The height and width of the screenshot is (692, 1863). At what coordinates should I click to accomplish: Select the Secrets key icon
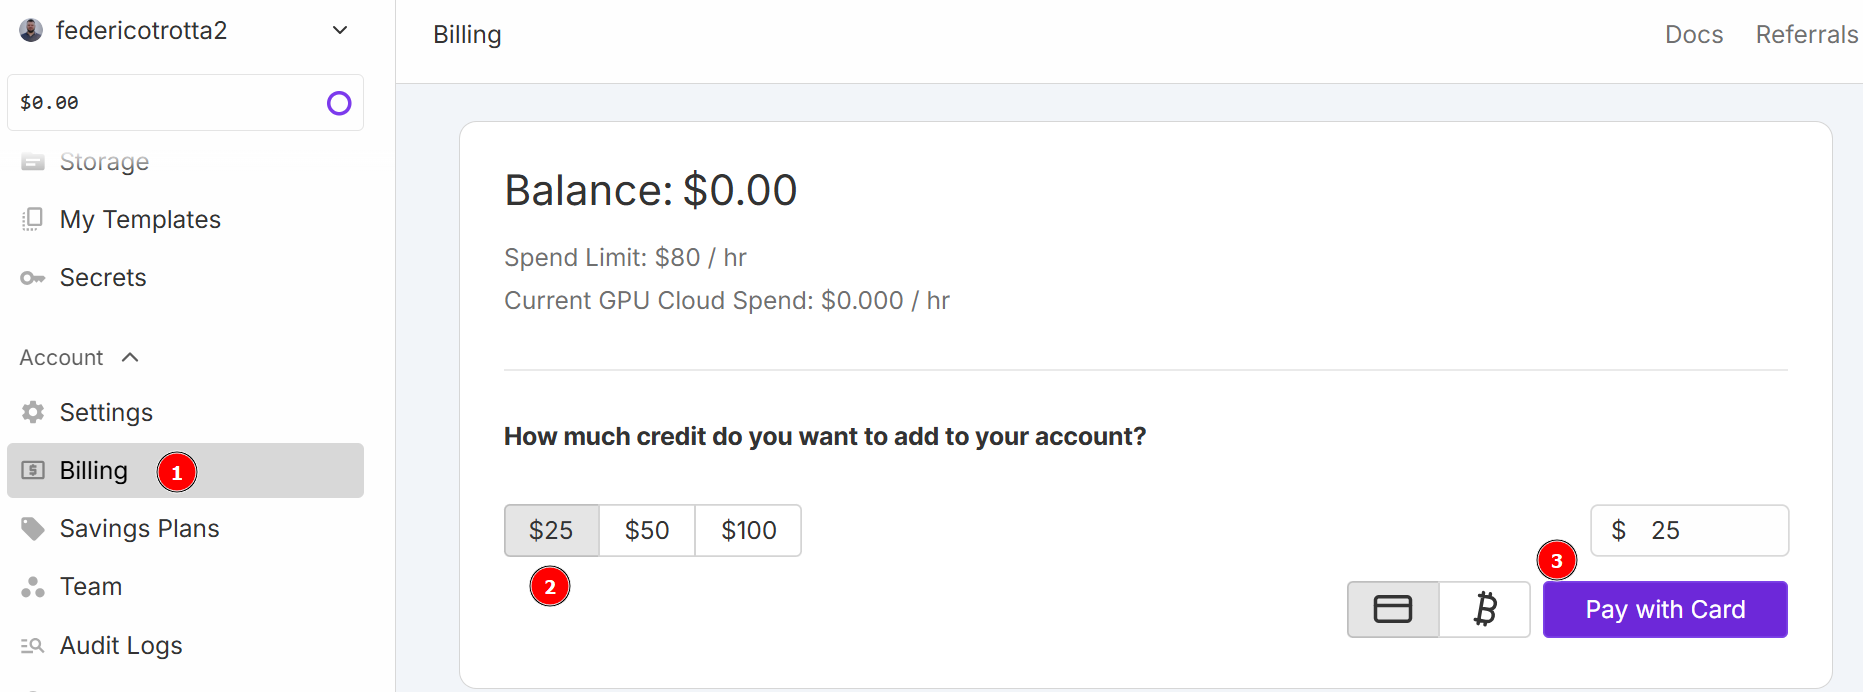coord(33,277)
